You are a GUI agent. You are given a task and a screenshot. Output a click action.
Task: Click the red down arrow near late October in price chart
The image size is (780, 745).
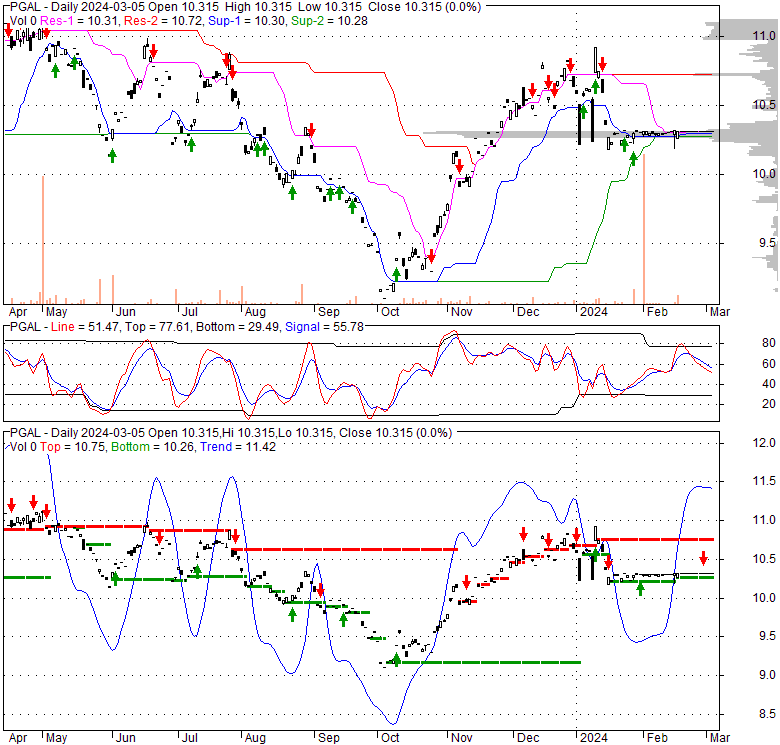click(431, 255)
